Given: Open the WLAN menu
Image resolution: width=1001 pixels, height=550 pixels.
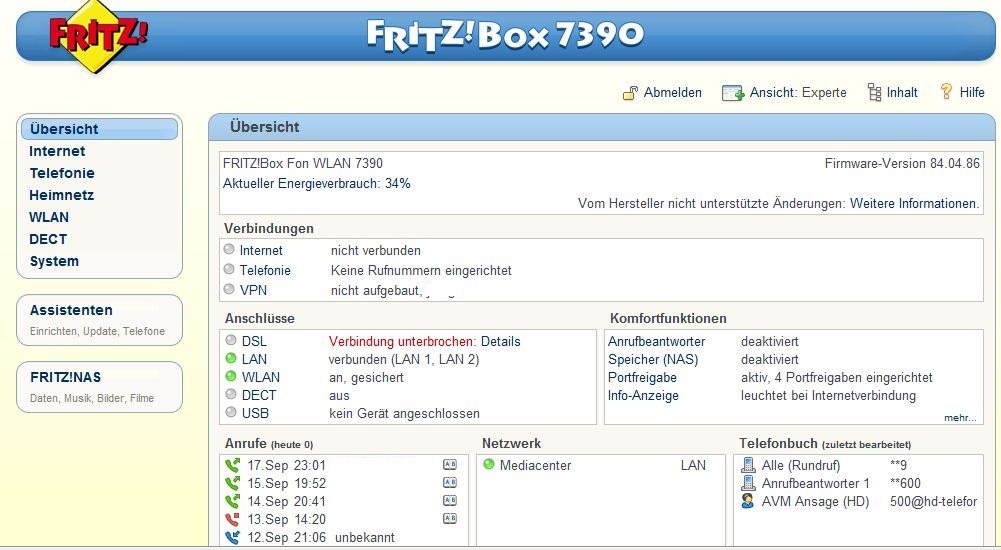Looking at the screenshot, I should [49, 217].
